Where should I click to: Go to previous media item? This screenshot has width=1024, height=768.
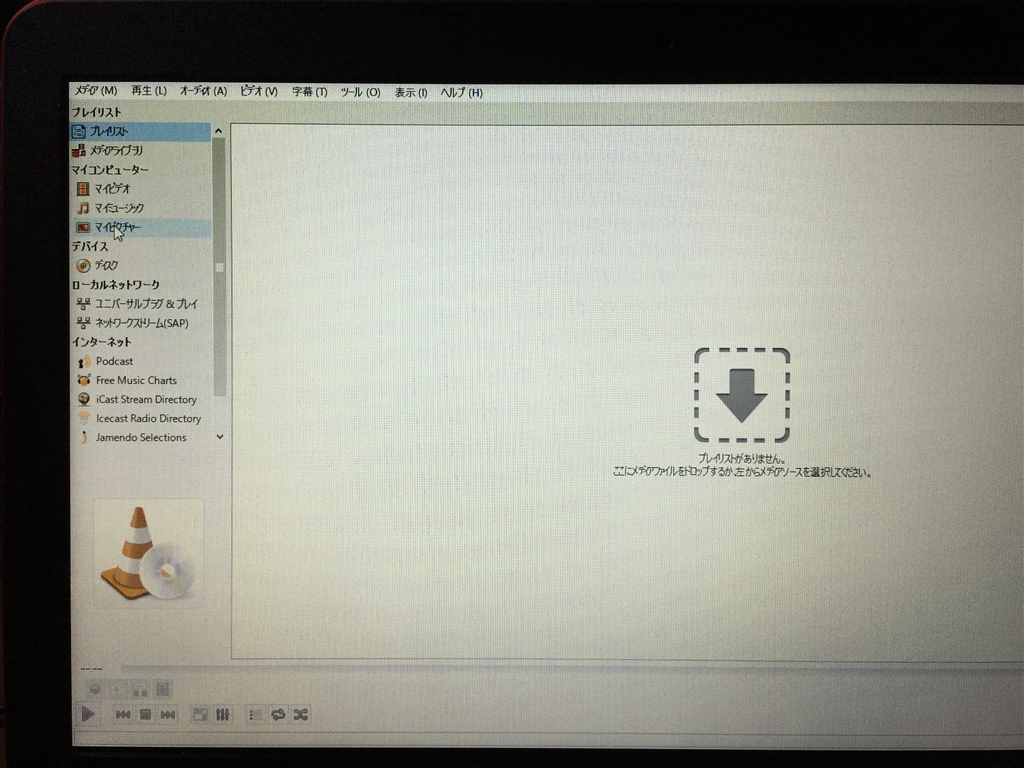pyautogui.click(x=123, y=715)
